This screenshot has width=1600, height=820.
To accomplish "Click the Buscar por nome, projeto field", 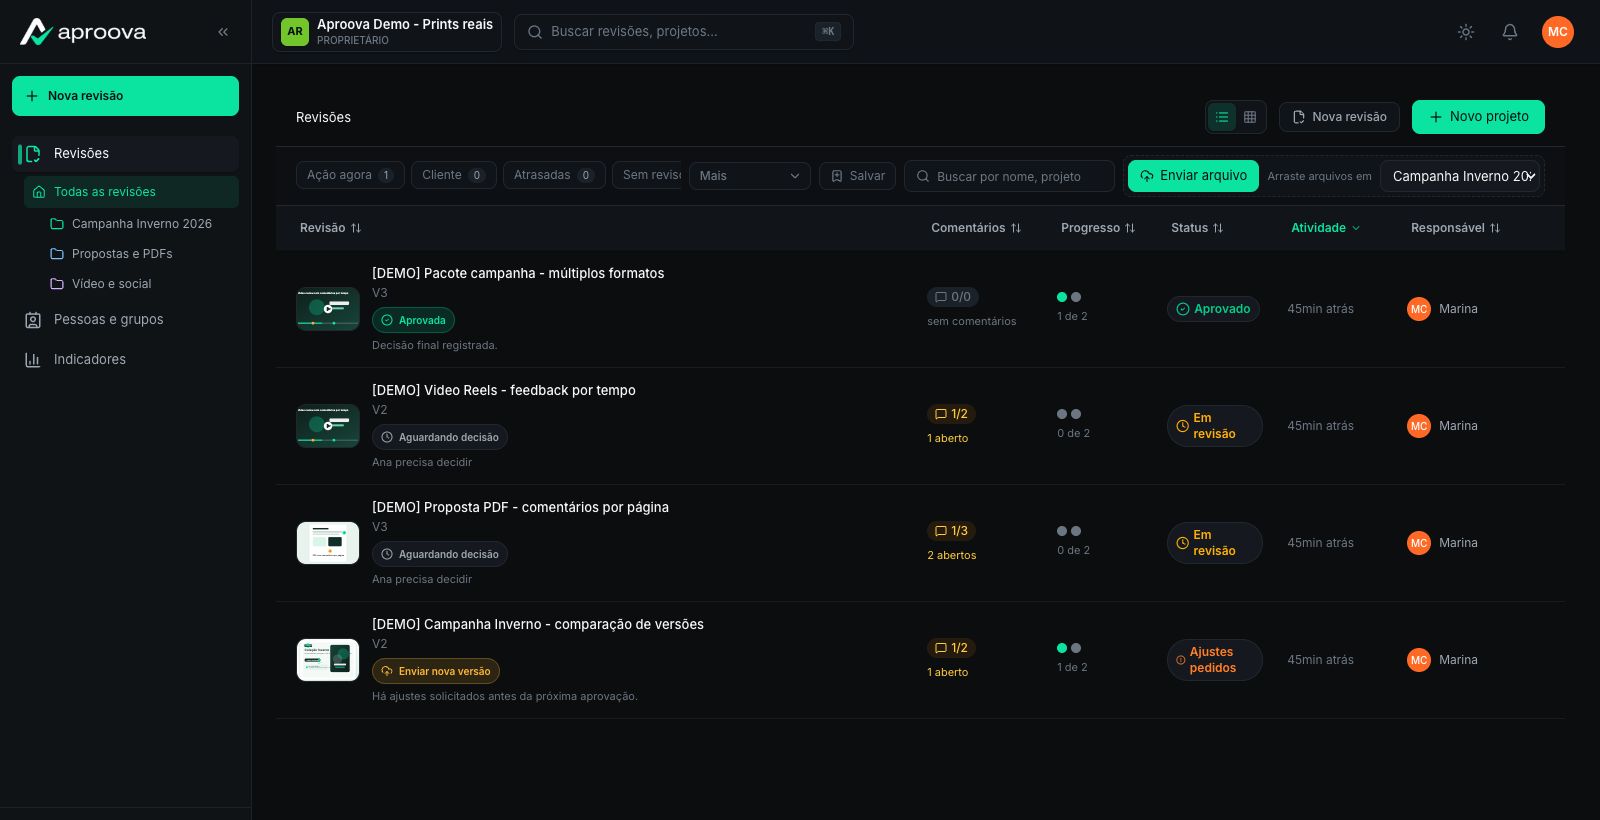I will [1009, 176].
